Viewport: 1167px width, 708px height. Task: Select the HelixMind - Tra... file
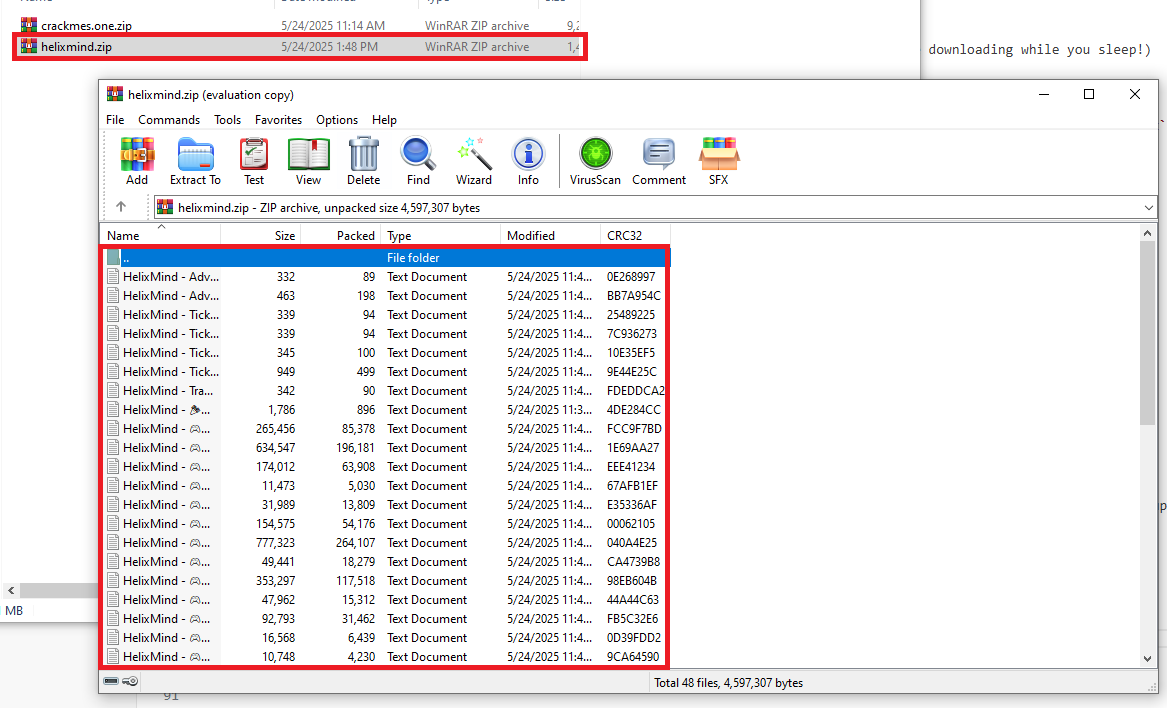386,391
